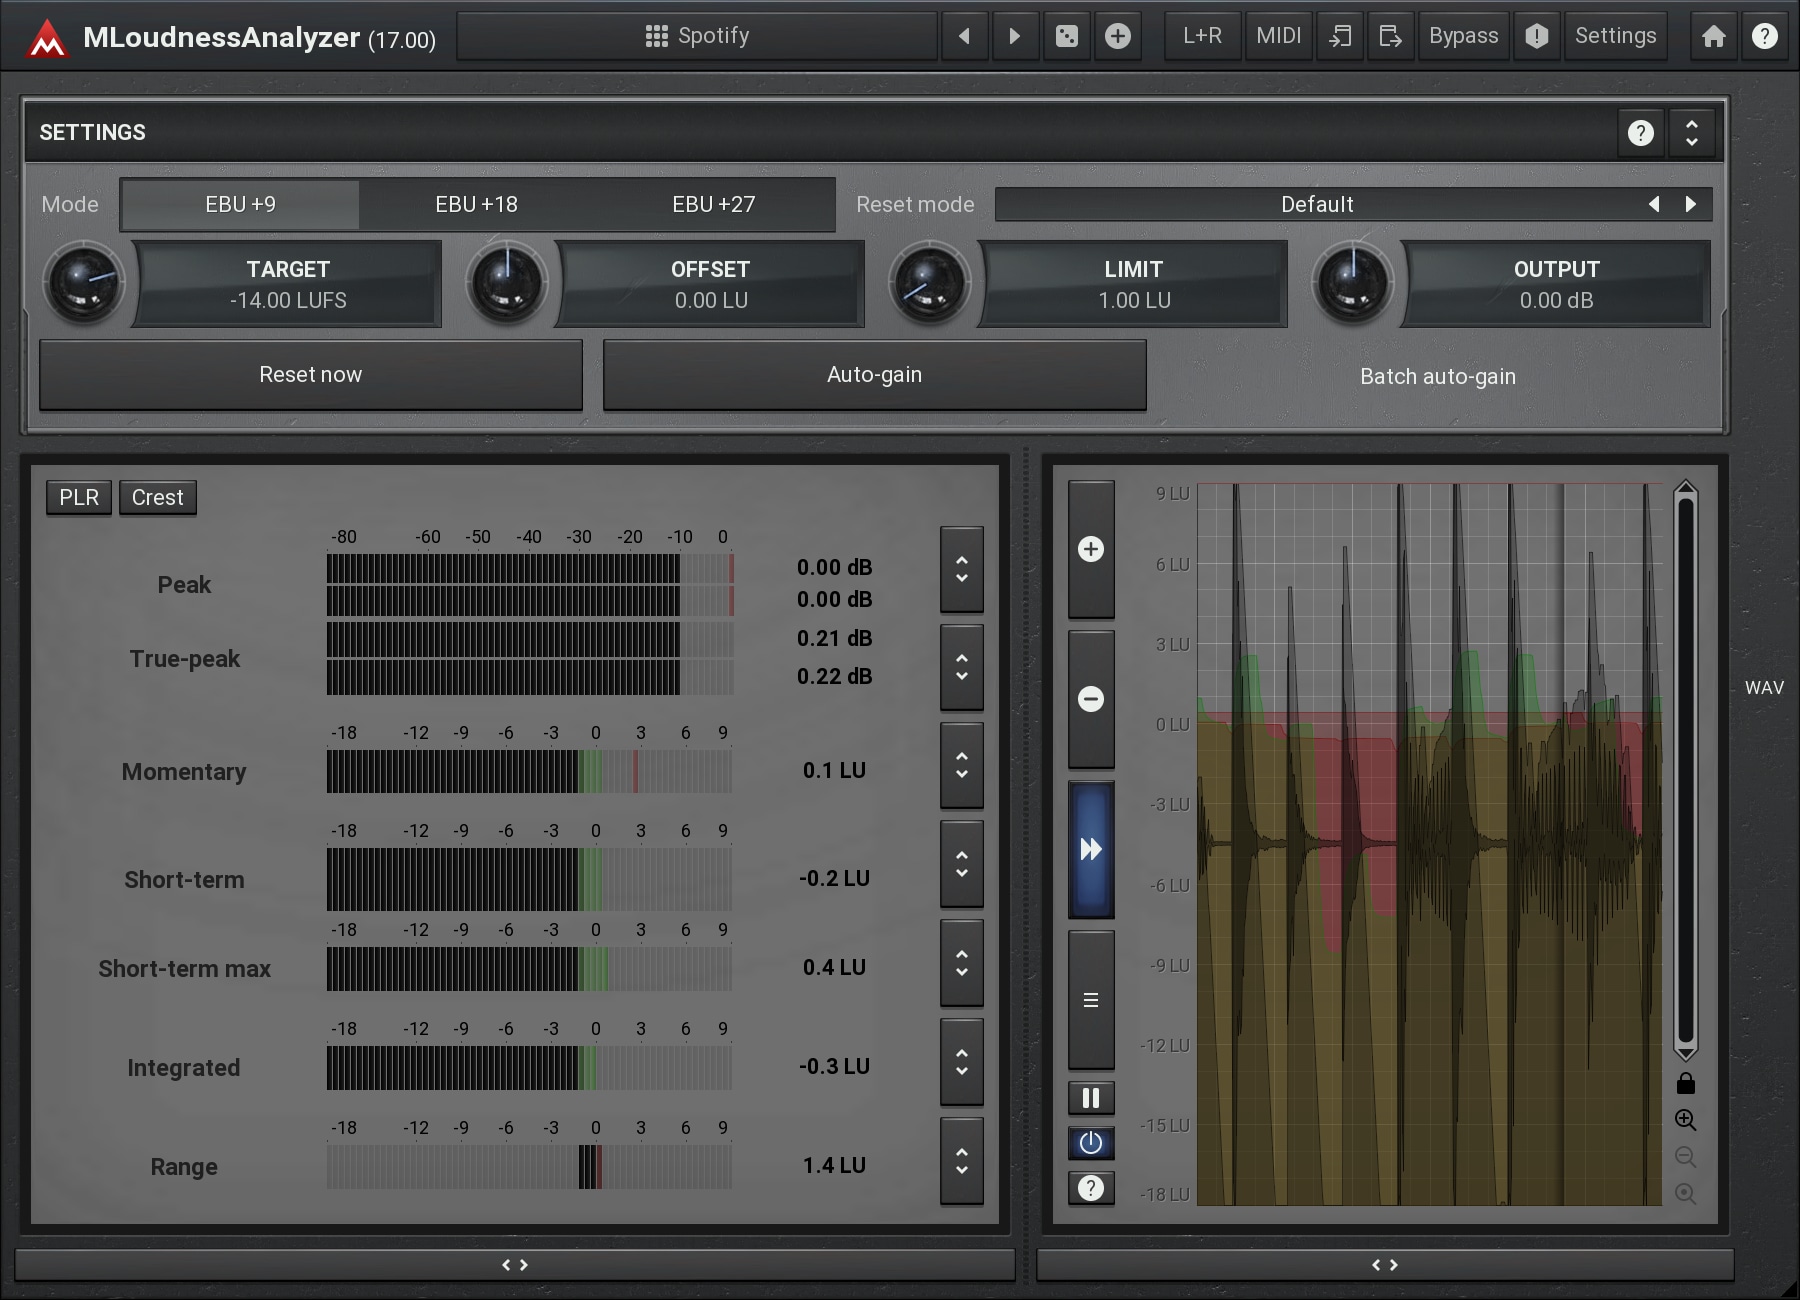Viewport: 1800px width, 1300px height.
Task: Pause the loudness graph
Action: click(1090, 1098)
